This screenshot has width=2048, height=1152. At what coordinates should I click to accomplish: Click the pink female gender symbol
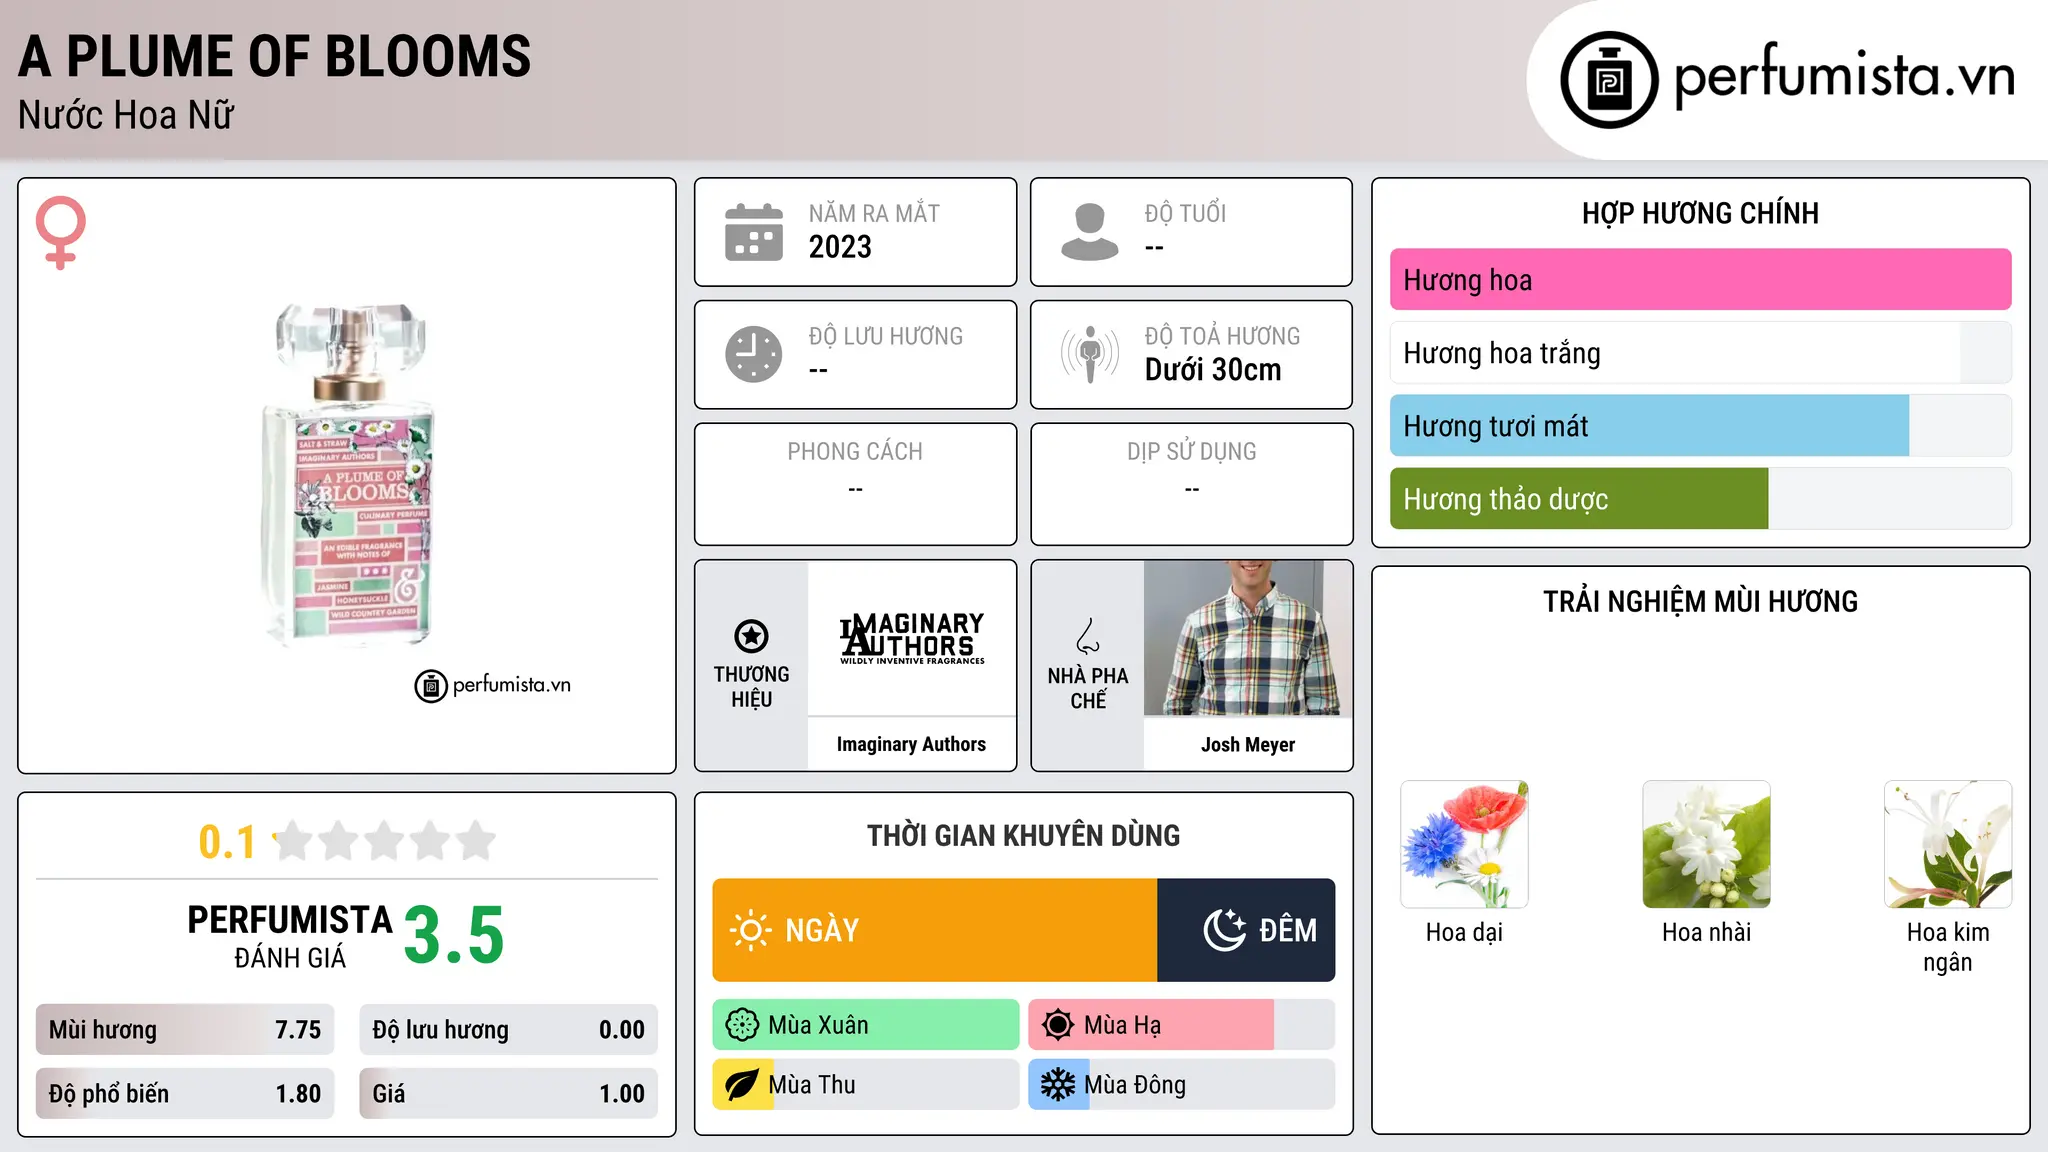pyautogui.click(x=61, y=232)
